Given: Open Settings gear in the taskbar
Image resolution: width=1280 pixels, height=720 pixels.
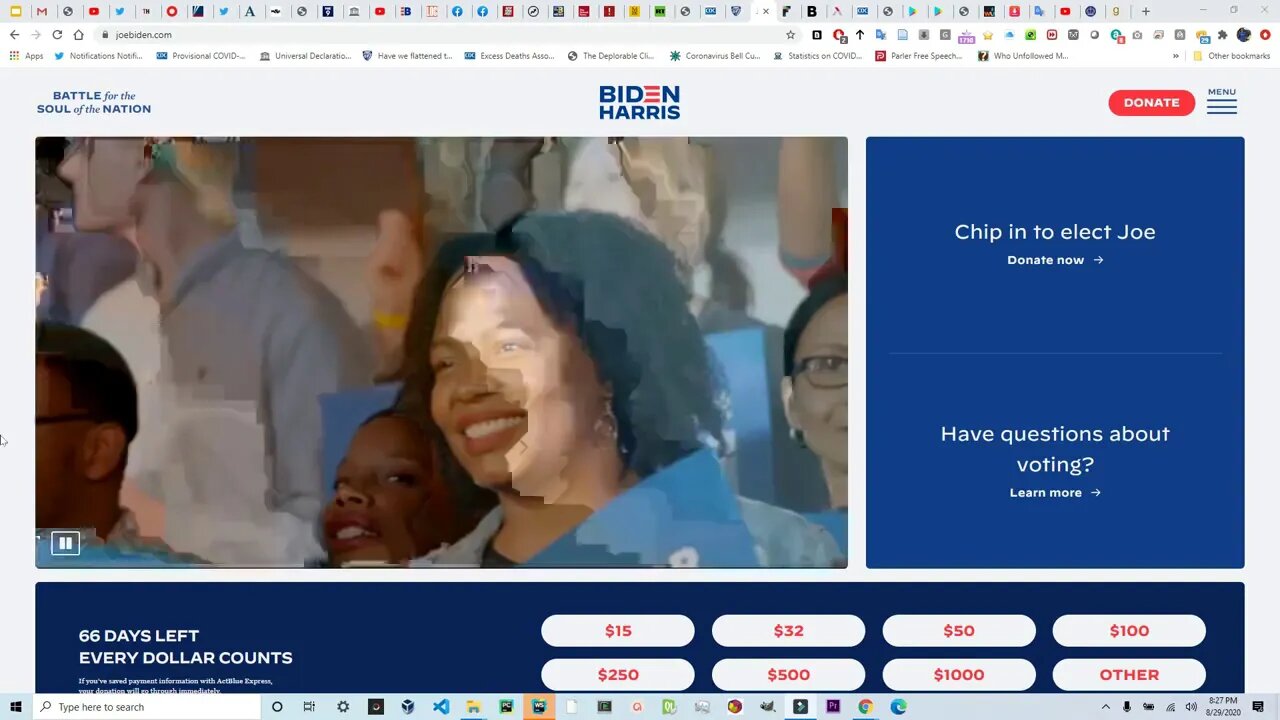Looking at the screenshot, I should click(x=343, y=707).
